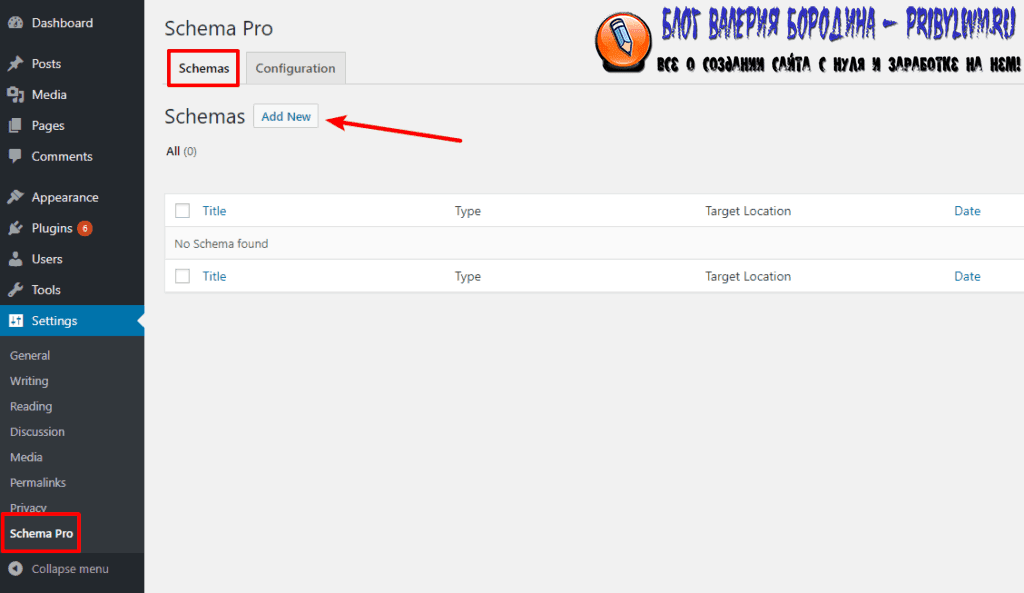Open Writing settings submenu
This screenshot has height=593, width=1024.
click(29, 381)
